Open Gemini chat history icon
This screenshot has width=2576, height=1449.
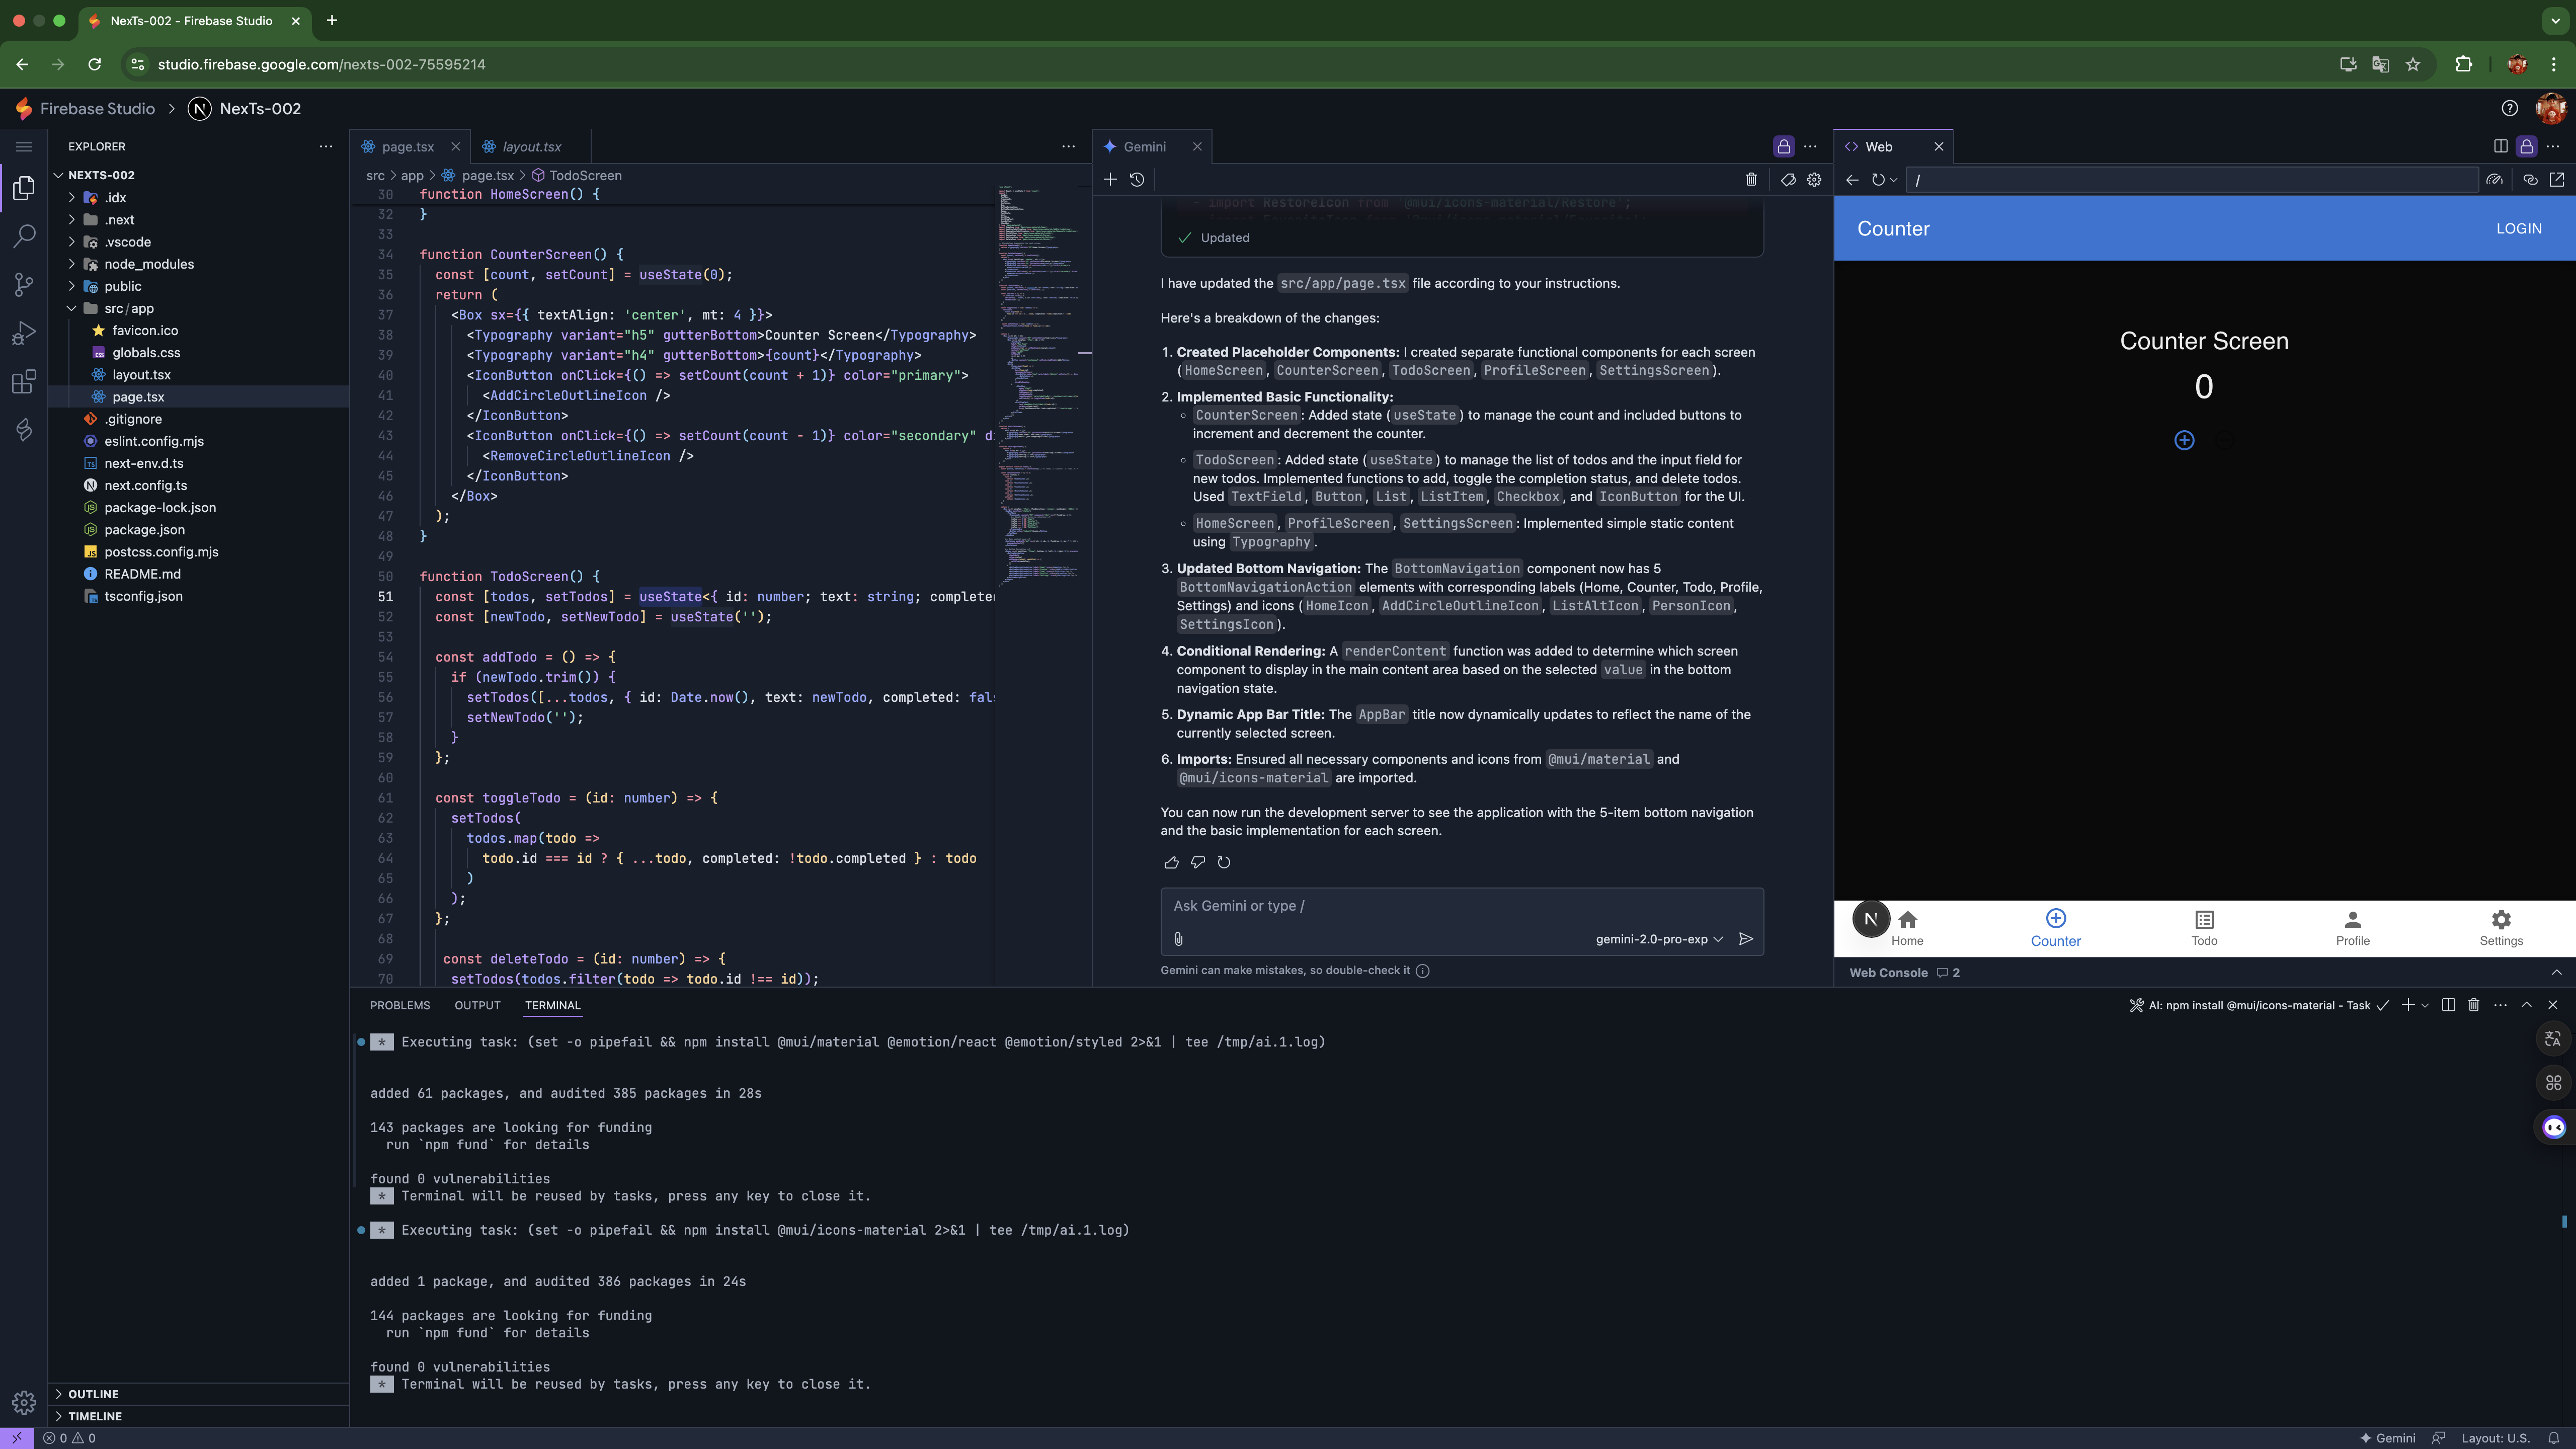tap(1137, 180)
